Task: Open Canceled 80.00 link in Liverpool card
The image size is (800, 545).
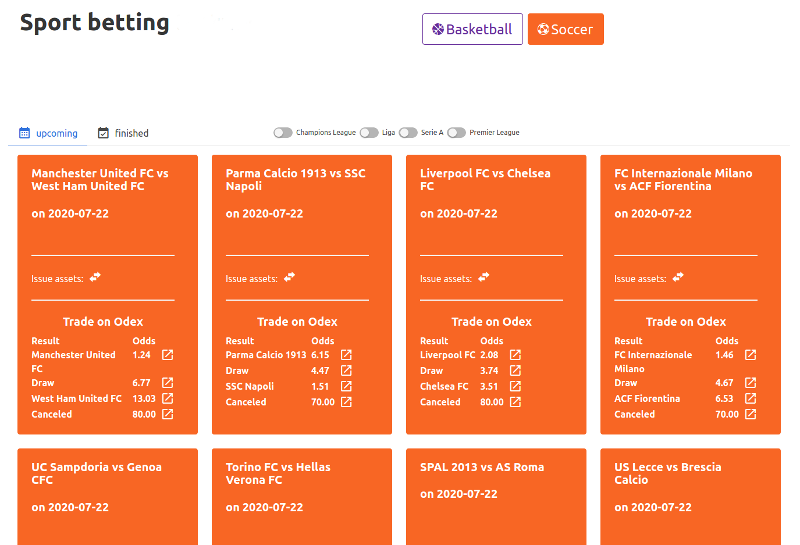Action: pos(515,402)
